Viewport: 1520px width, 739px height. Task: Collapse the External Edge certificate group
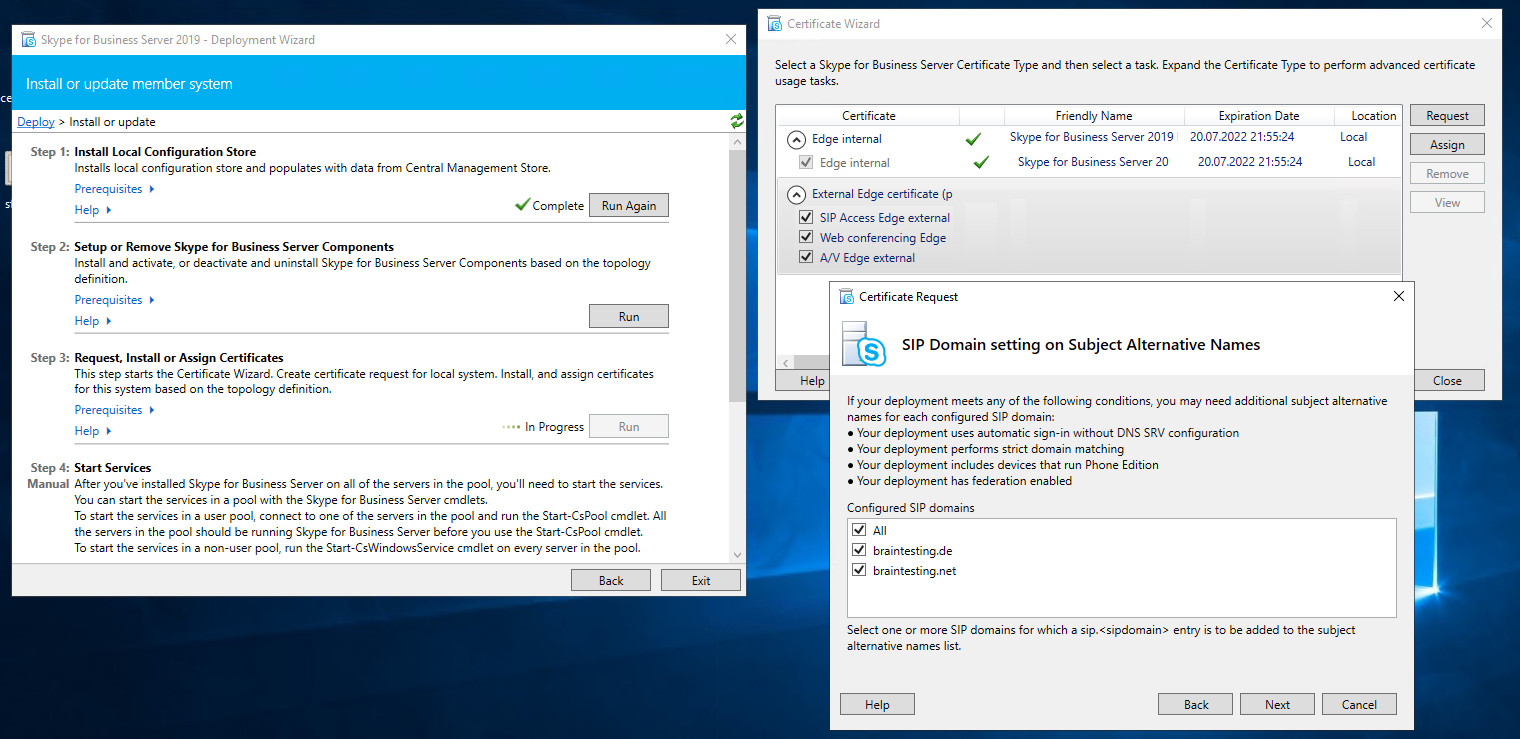point(796,194)
